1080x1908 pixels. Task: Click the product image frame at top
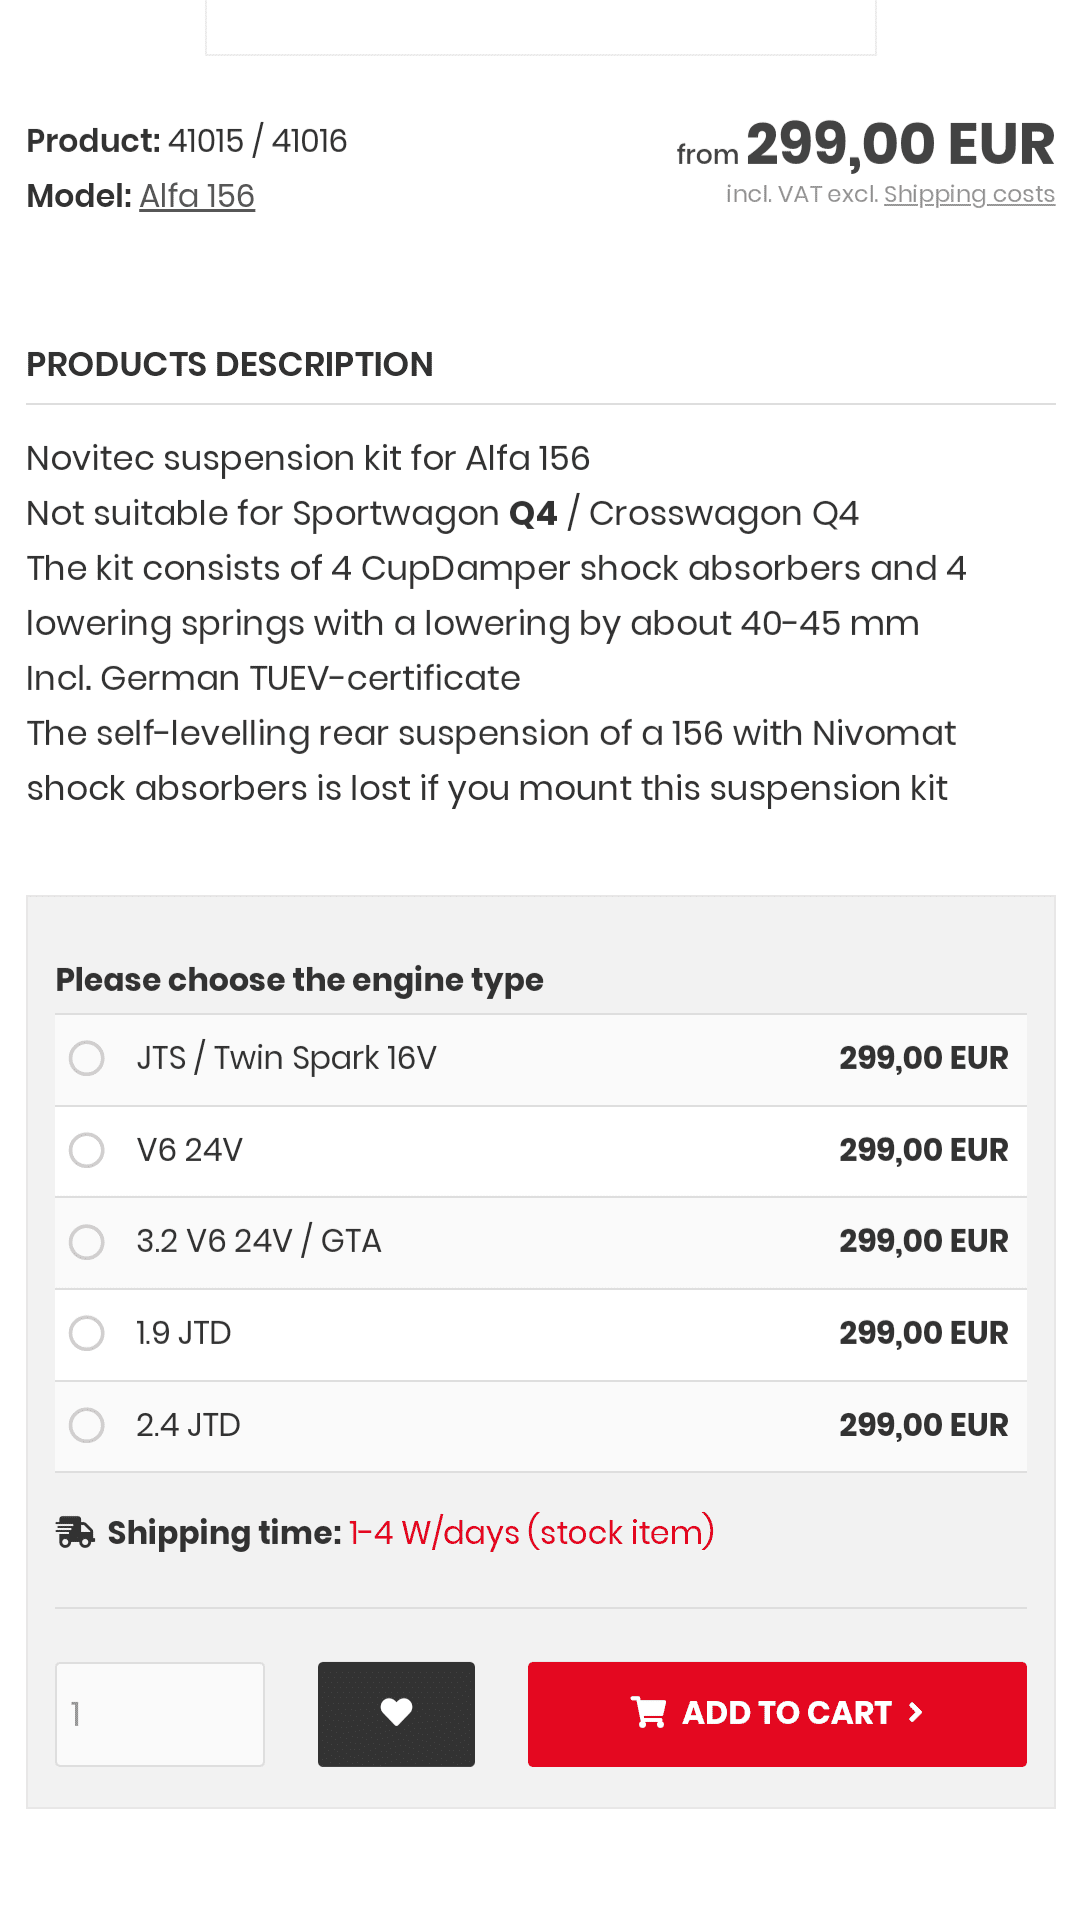(541, 27)
